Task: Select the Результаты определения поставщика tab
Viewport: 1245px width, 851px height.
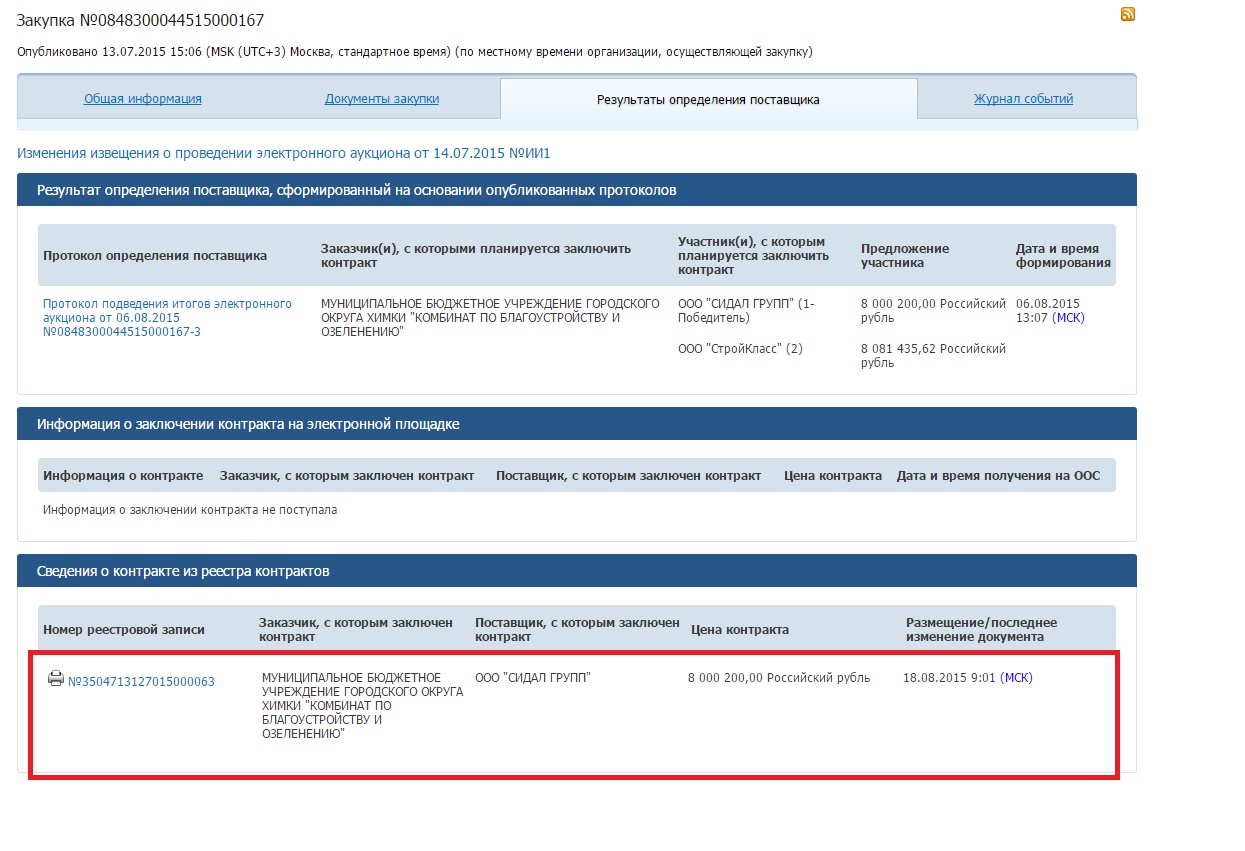Action: pyautogui.click(x=708, y=100)
